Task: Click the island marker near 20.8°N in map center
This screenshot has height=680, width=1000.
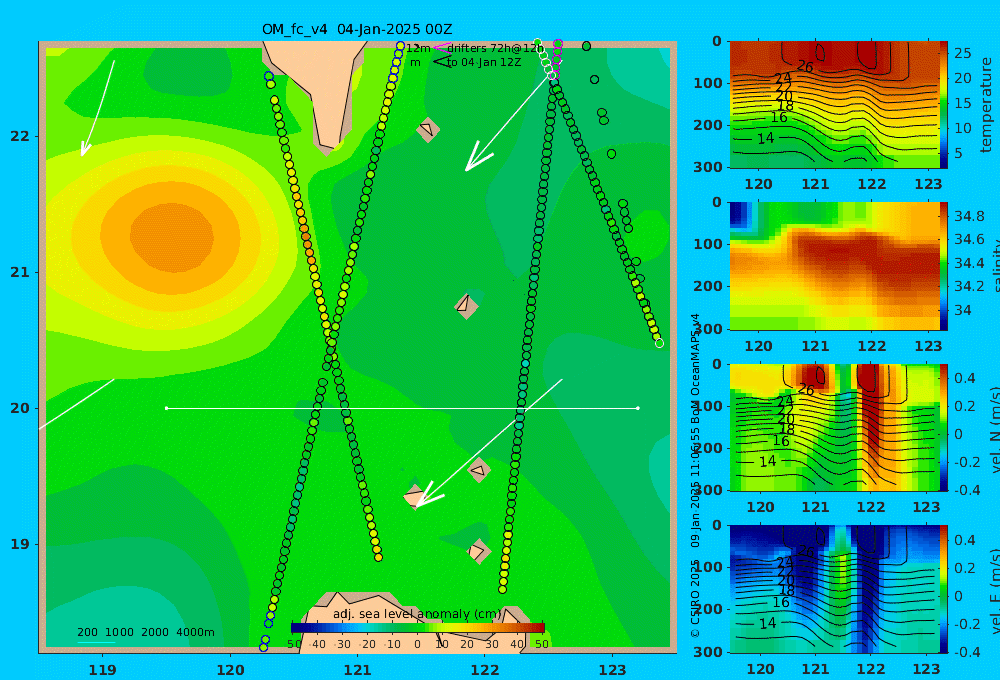Action: tap(466, 306)
